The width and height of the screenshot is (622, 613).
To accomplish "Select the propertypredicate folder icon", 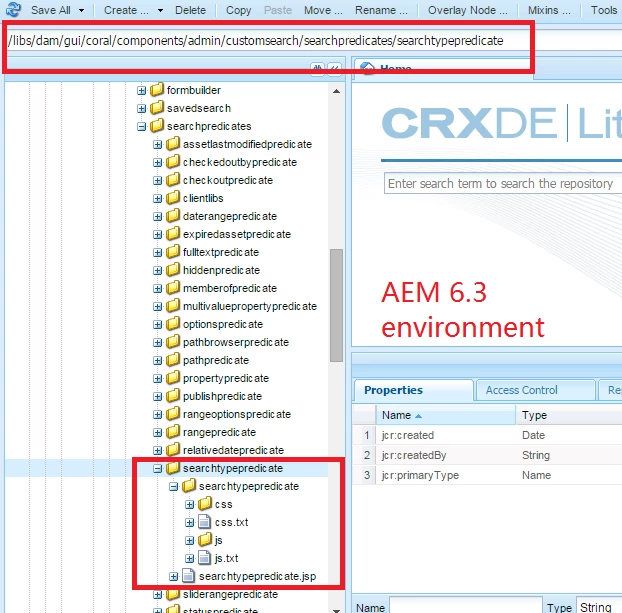I will coord(173,378).
